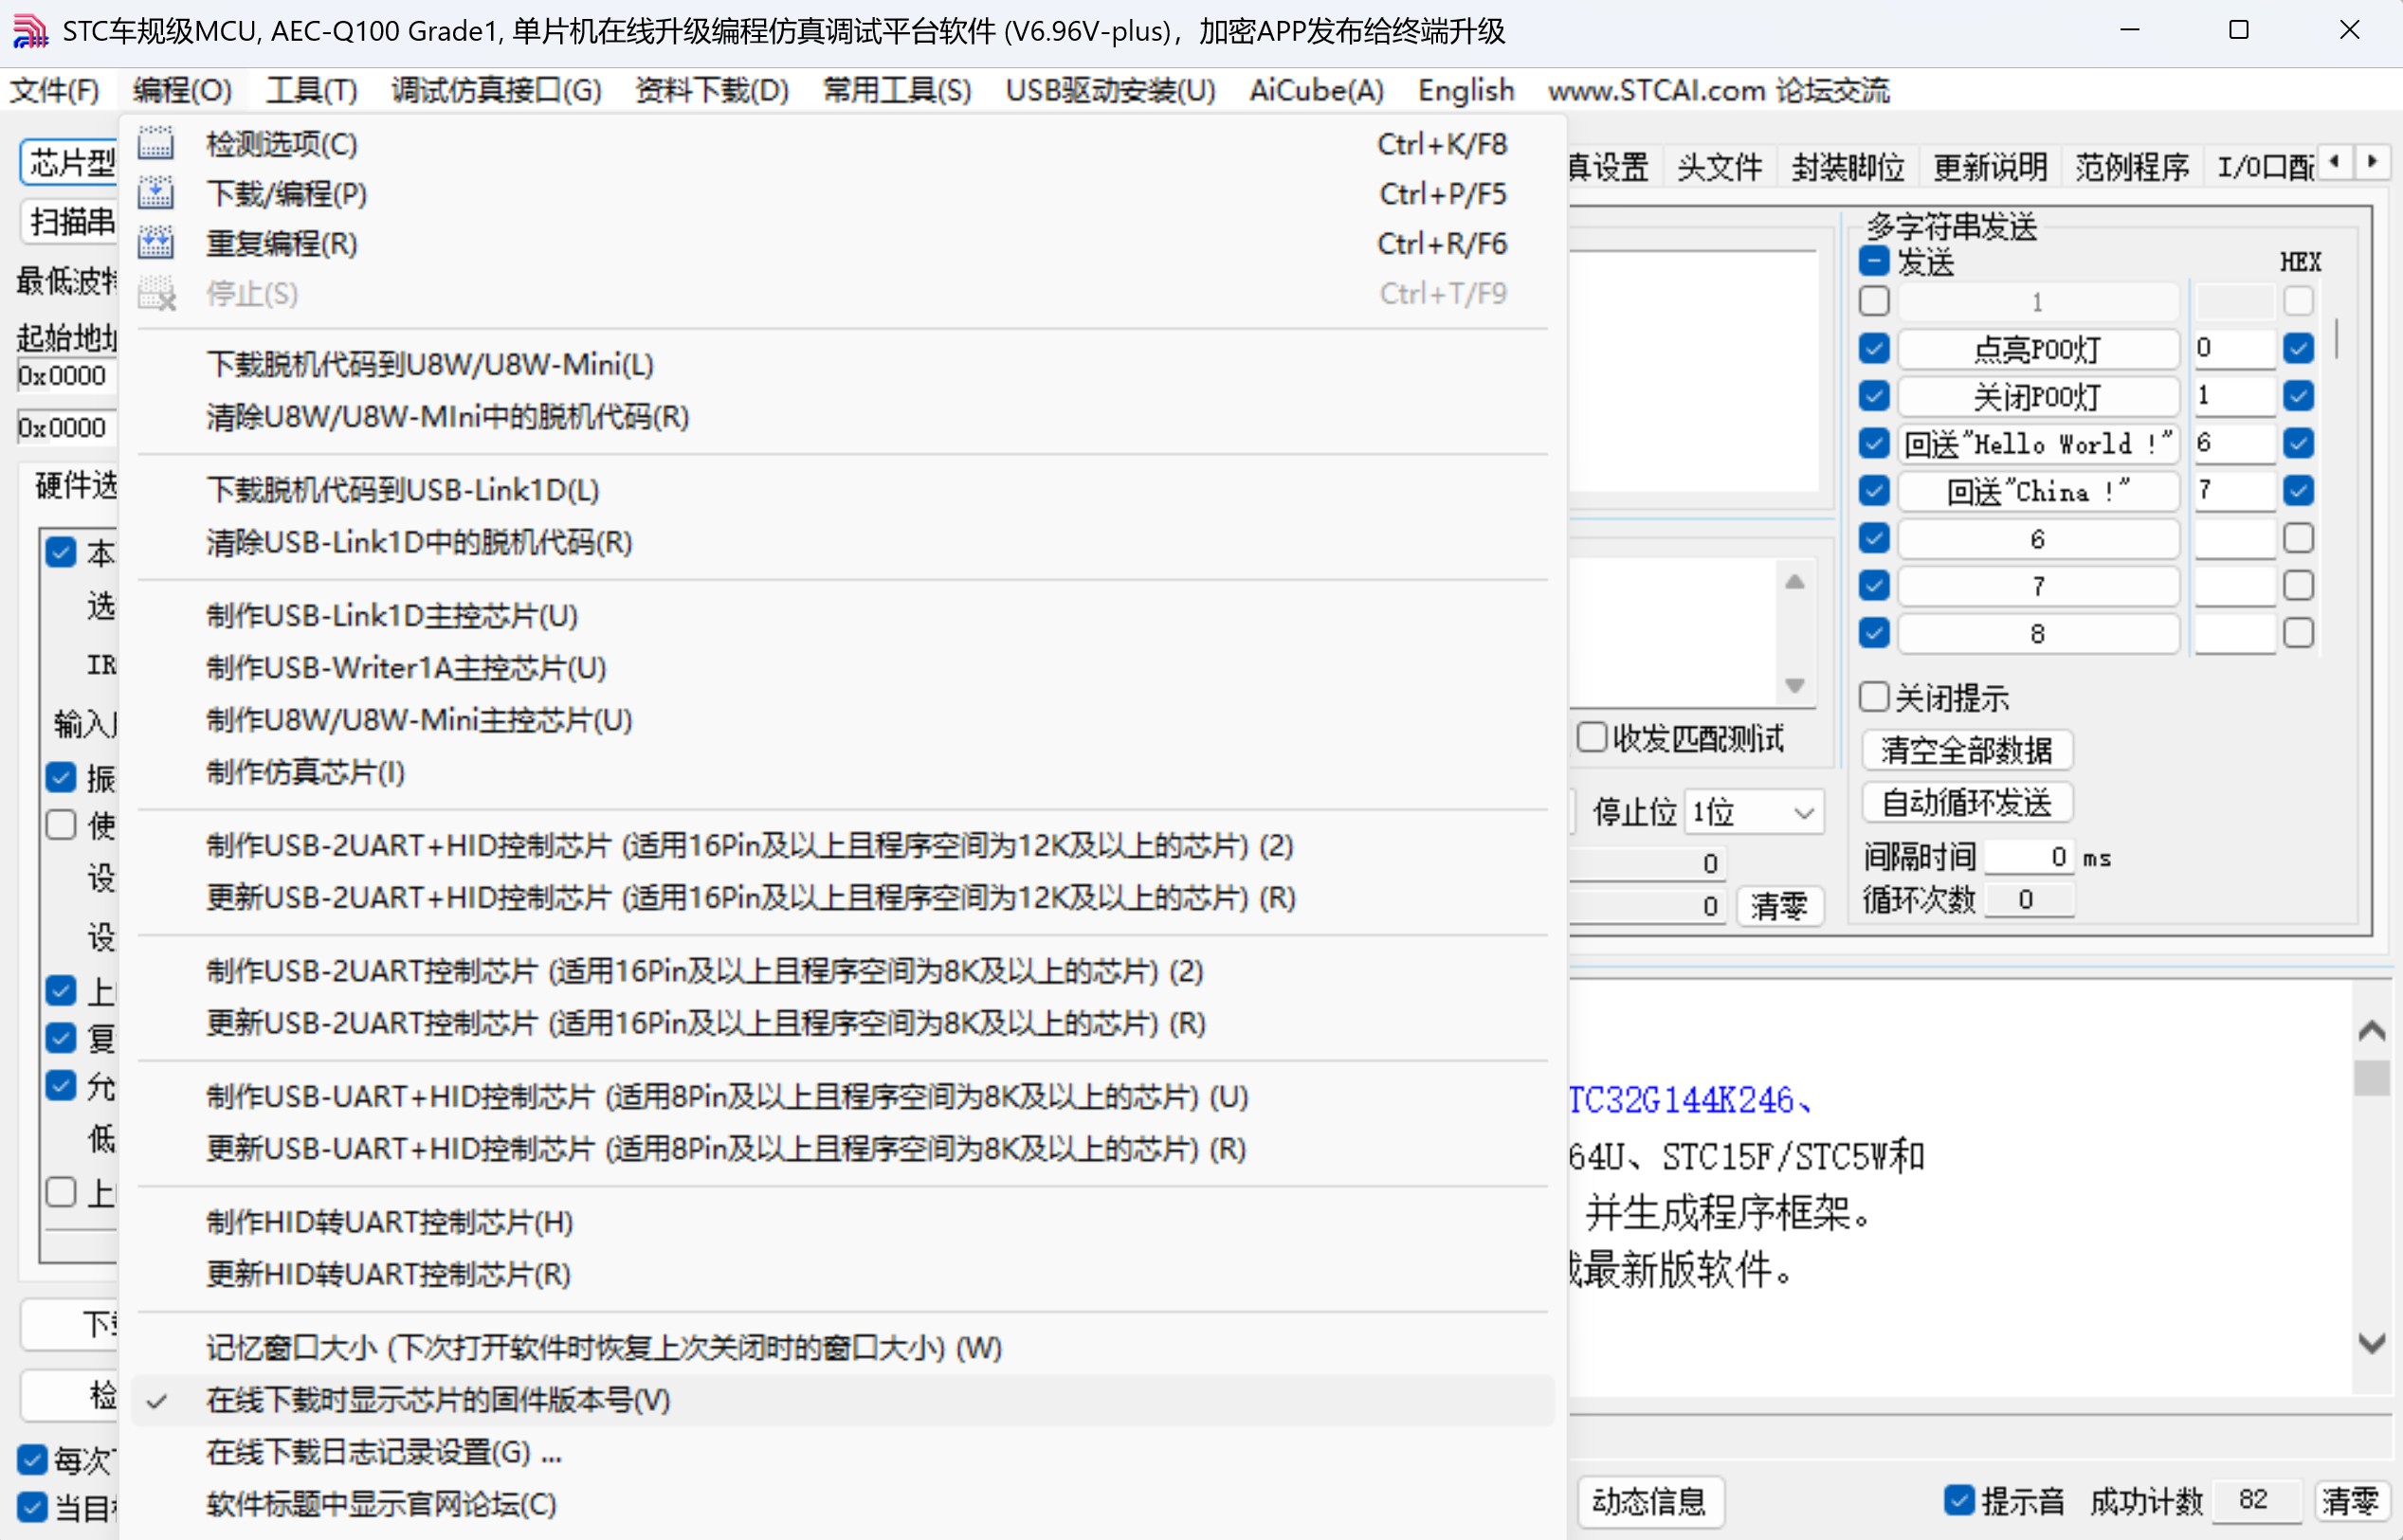2403x1540 pixels.
Task: Click 清零 beside the counter fields
Action: (x=1779, y=906)
